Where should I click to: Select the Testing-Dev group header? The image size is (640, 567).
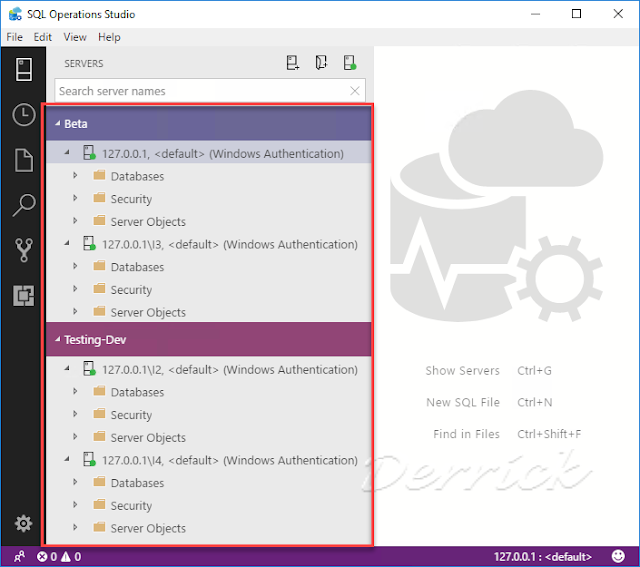click(x=209, y=339)
